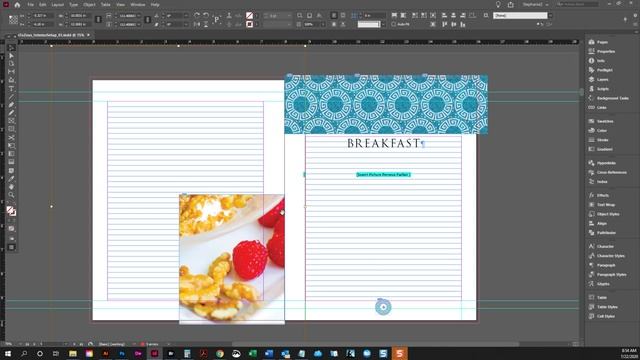Open the Windows Start menu
Viewport: 640px width, 360px height.
tap(8, 353)
